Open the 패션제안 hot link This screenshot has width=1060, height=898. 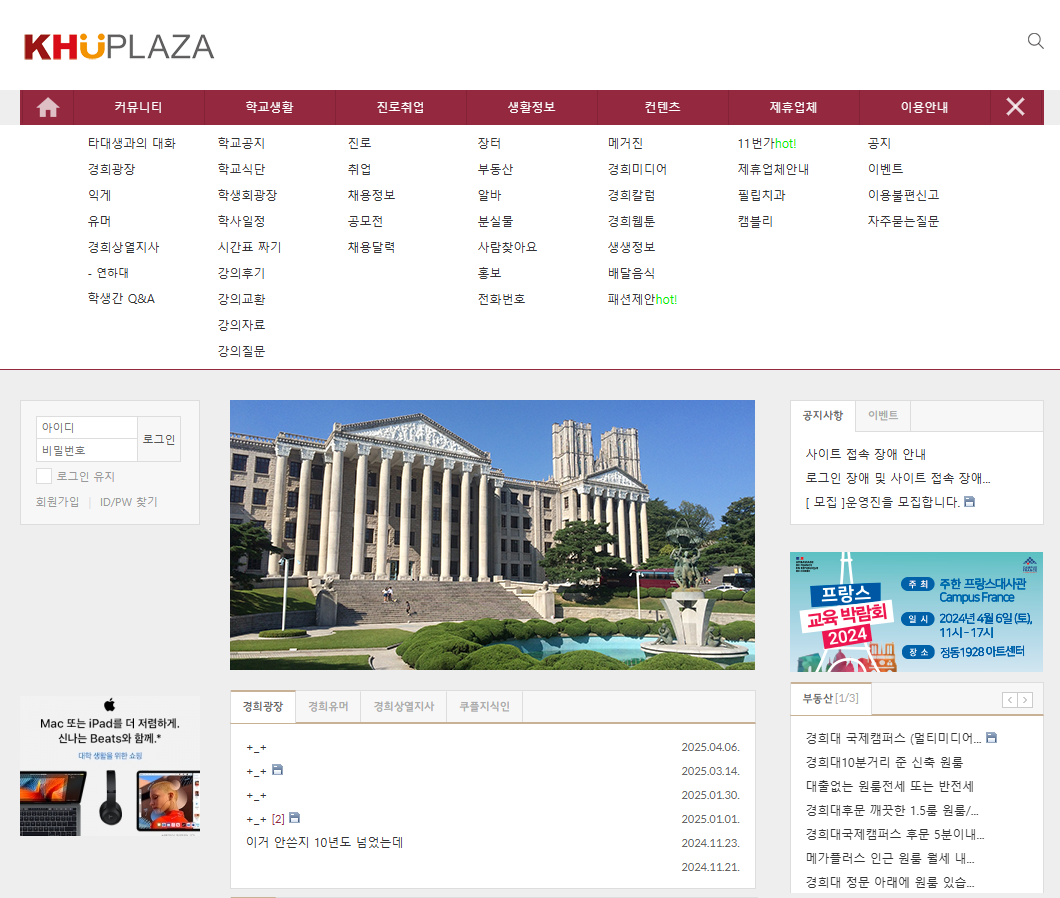643,298
